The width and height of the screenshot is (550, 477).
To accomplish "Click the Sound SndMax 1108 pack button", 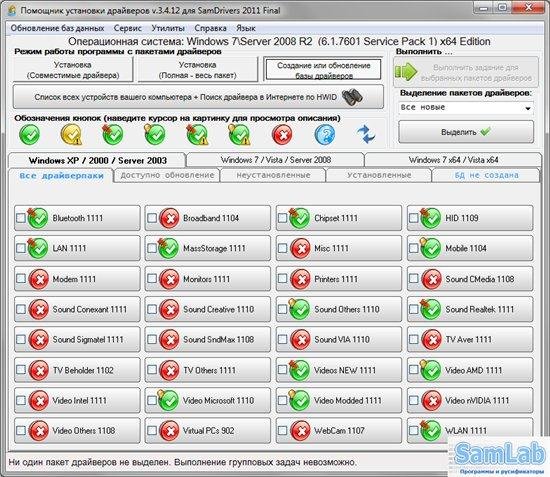I will click(208, 339).
